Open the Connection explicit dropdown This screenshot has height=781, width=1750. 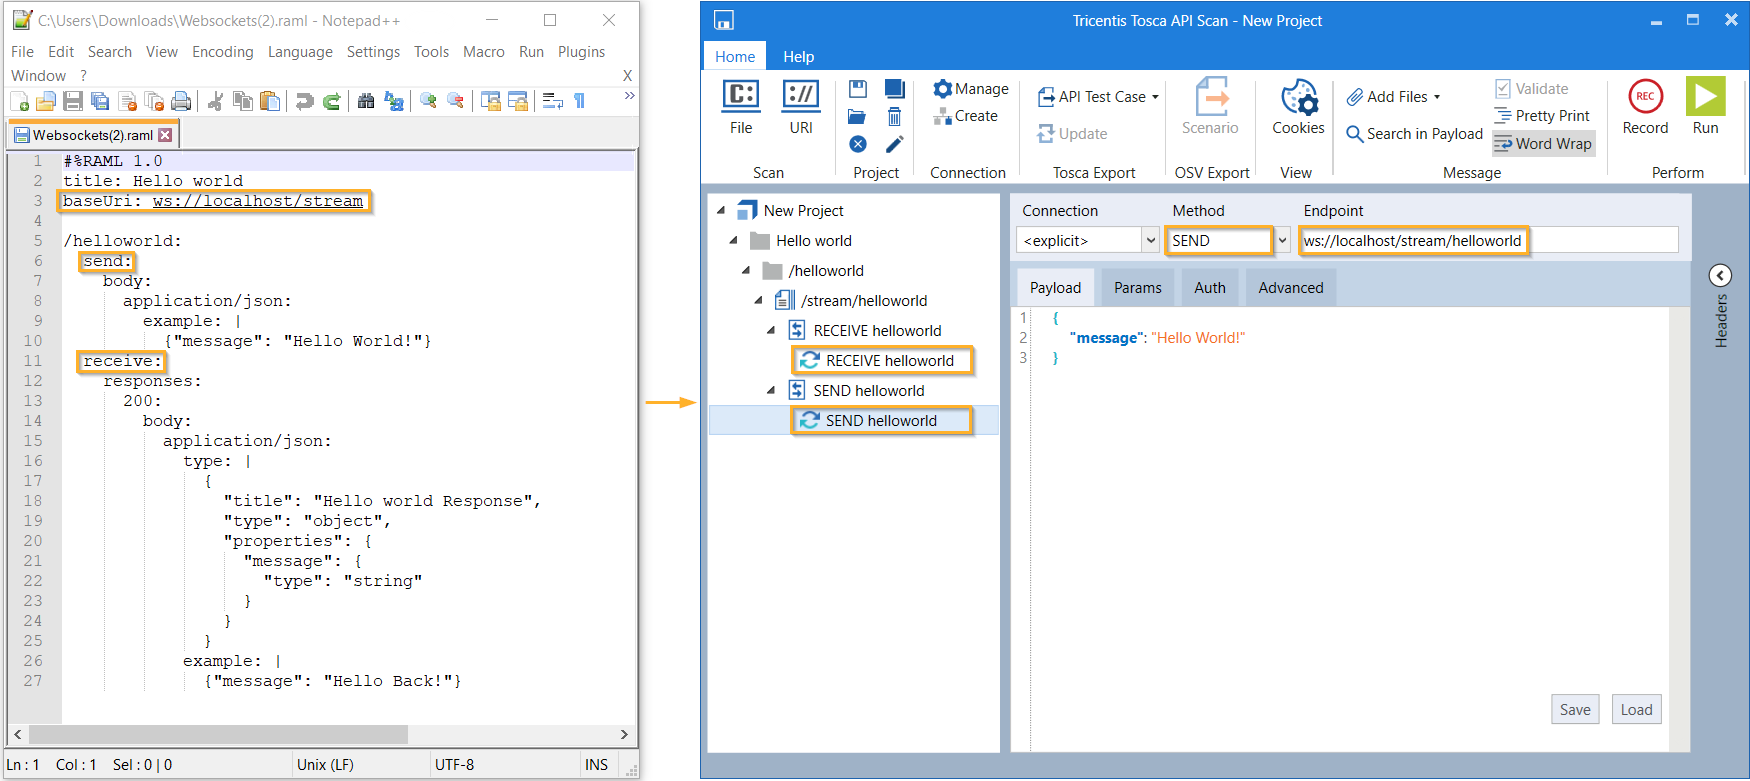[1150, 240]
